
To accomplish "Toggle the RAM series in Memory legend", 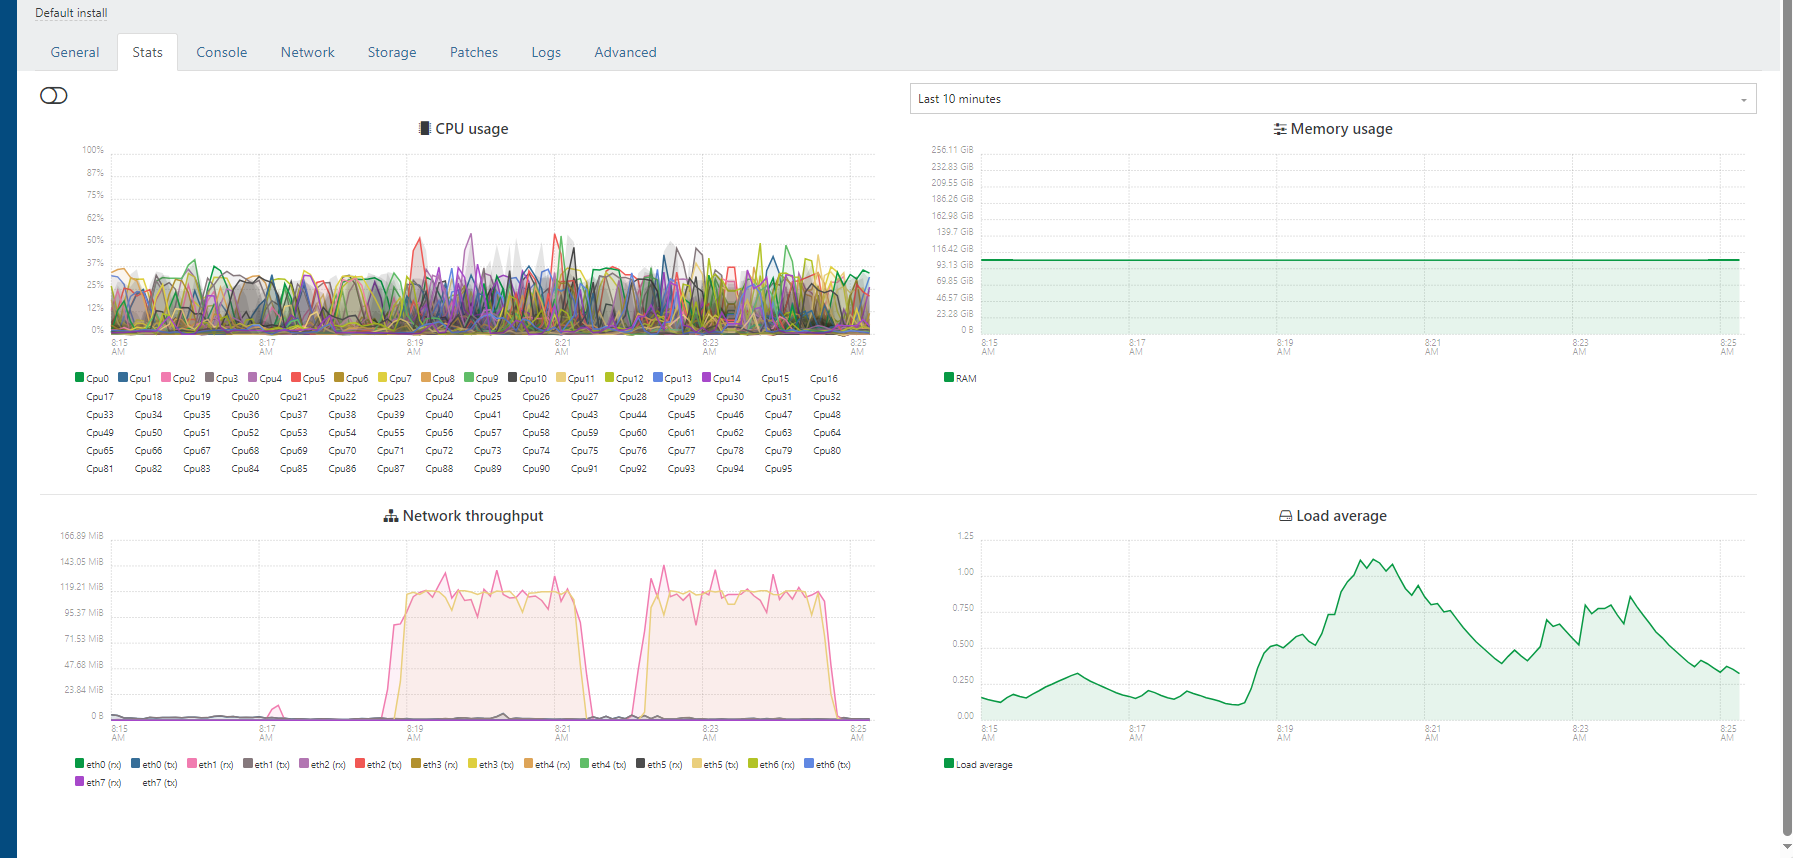I will (960, 378).
